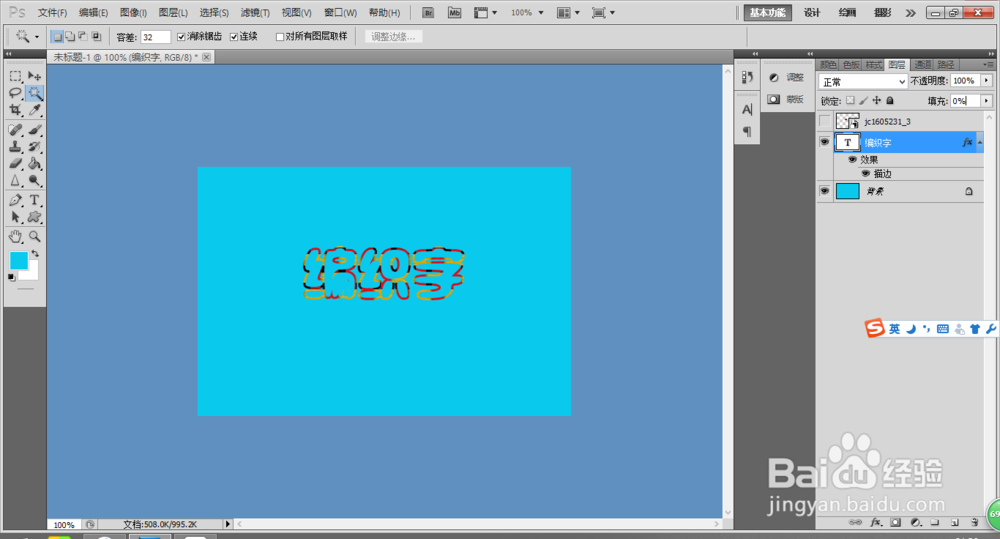Launch Adobe Bridge from top bar
Screen dimensions: 1000x539
coord(428,13)
